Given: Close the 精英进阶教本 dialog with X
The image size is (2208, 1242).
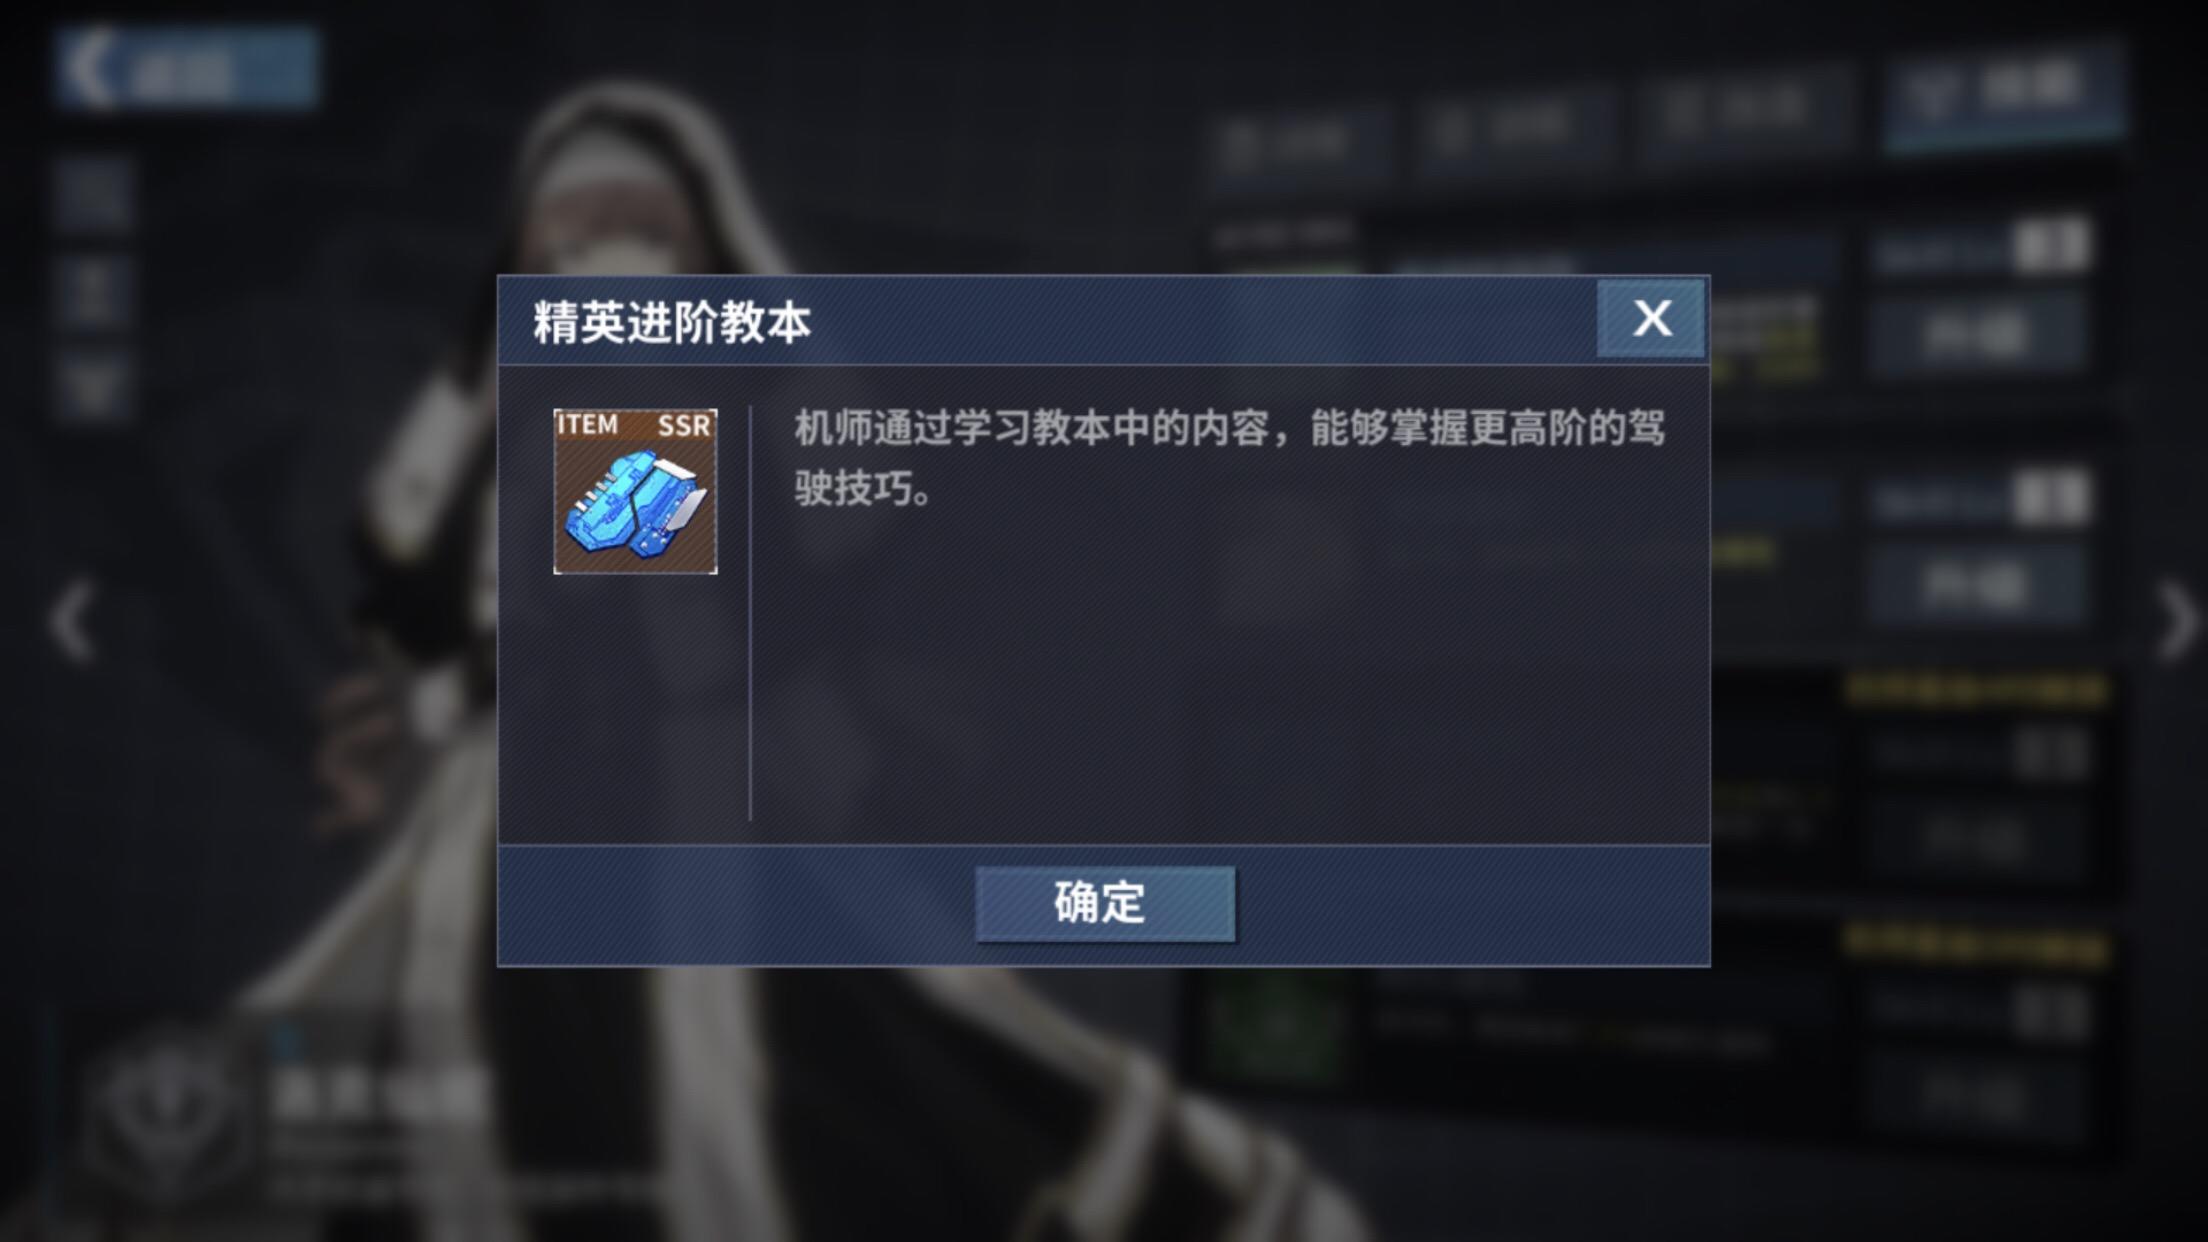Looking at the screenshot, I should [1650, 319].
